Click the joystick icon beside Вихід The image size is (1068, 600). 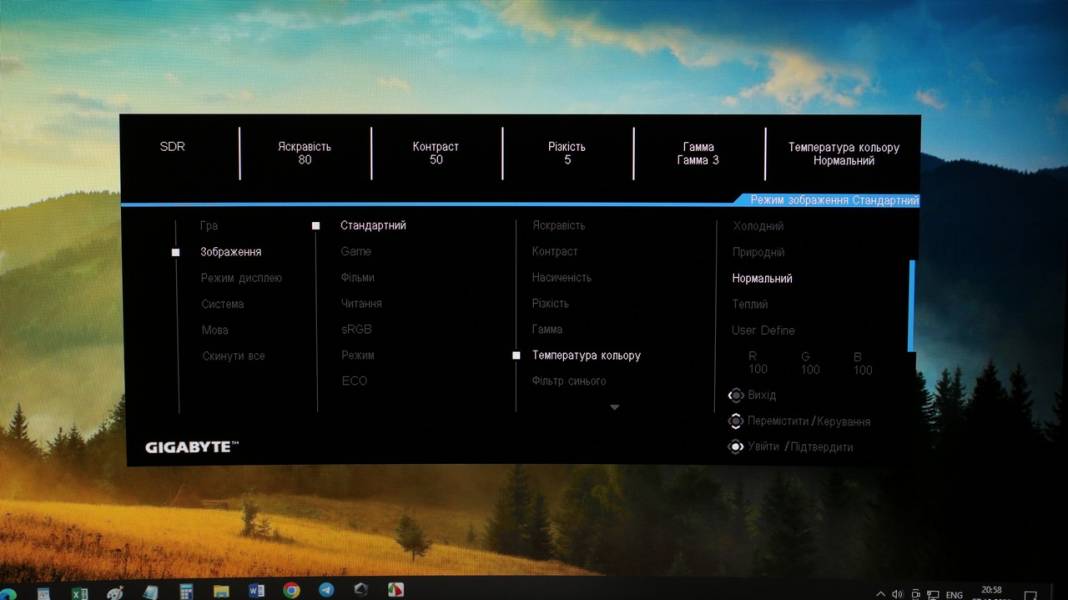click(x=736, y=396)
